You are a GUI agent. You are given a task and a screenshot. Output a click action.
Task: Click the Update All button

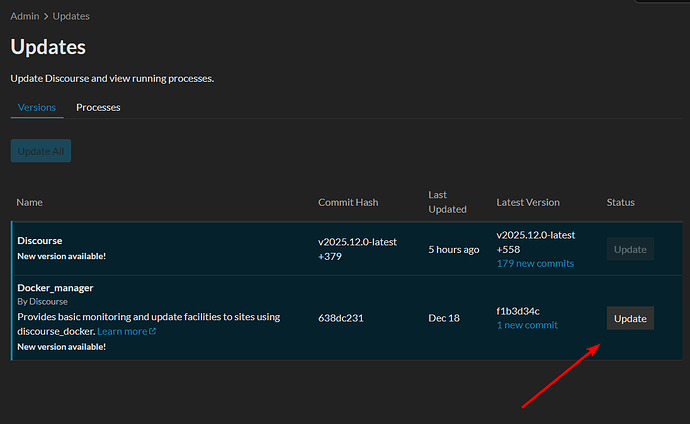(41, 151)
